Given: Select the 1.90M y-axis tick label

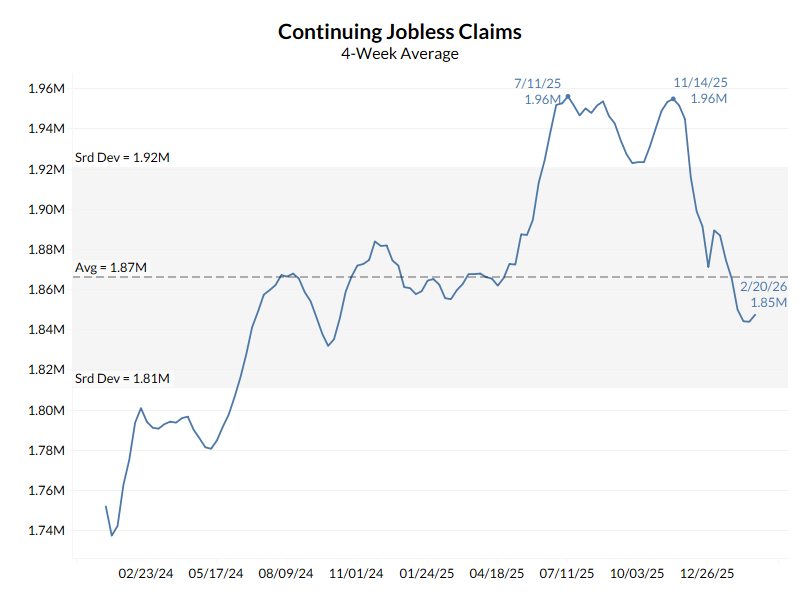Looking at the screenshot, I should pyautogui.click(x=46, y=210).
